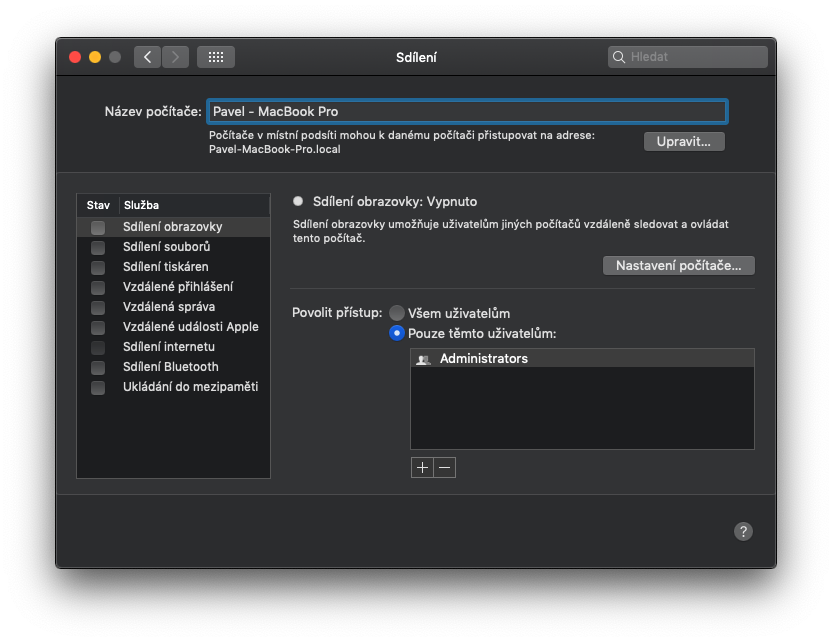Enable the Sdílení obrazovky checkbox
832x642 pixels.
click(98, 227)
